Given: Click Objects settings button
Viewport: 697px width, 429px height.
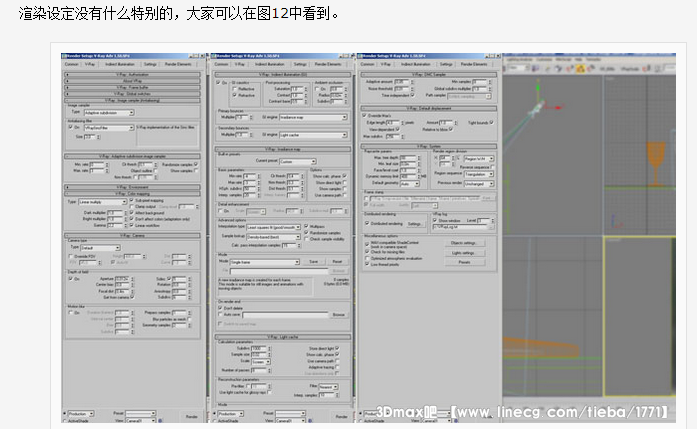Looking at the screenshot, I should click(465, 243).
